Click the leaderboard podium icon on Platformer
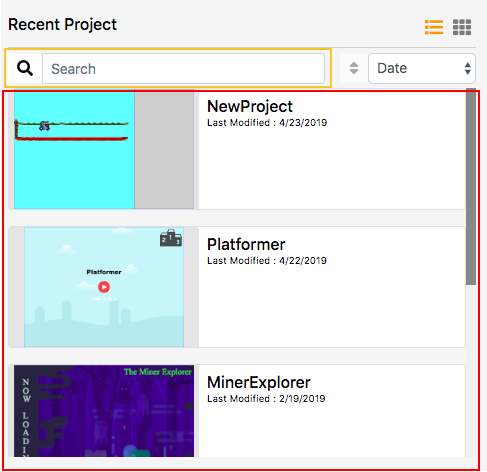487x472 pixels. (x=171, y=238)
